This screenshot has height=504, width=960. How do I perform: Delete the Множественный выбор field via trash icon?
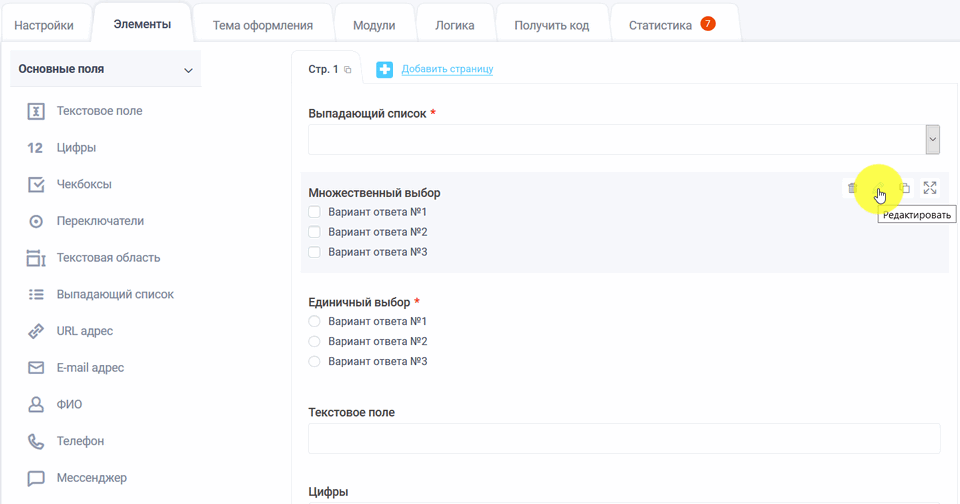click(852, 188)
